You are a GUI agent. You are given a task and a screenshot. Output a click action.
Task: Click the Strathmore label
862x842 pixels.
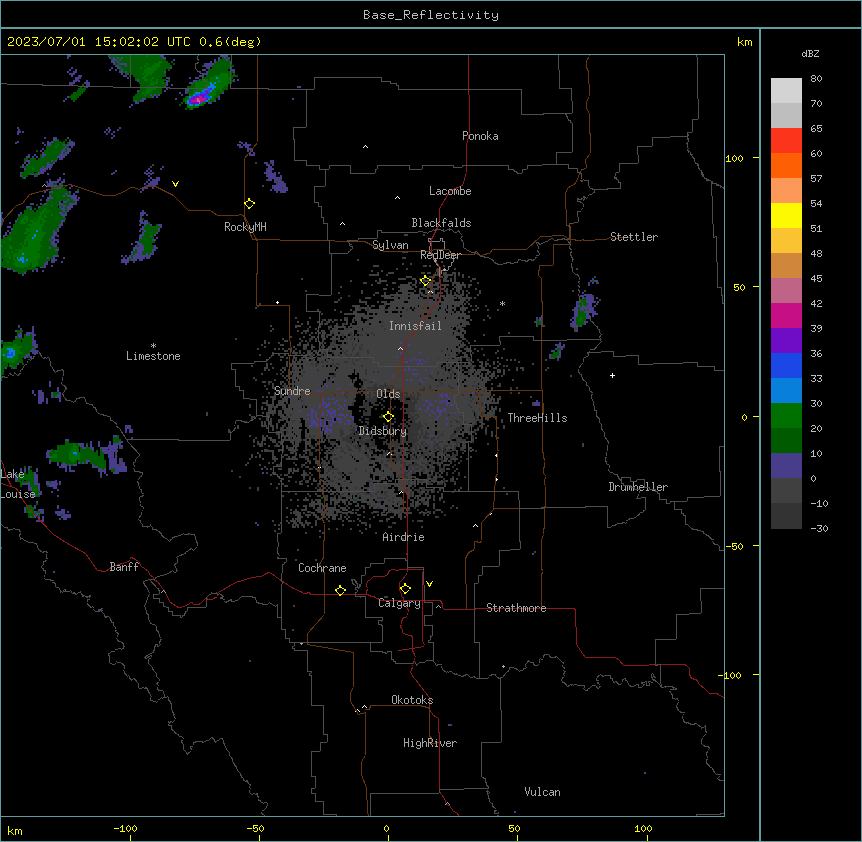click(x=516, y=608)
